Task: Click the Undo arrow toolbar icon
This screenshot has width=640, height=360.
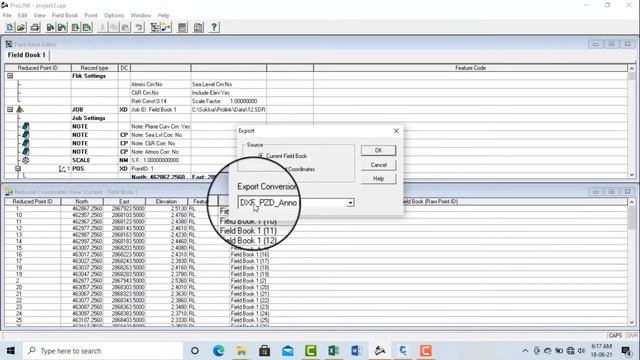Action: tap(139, 27)
